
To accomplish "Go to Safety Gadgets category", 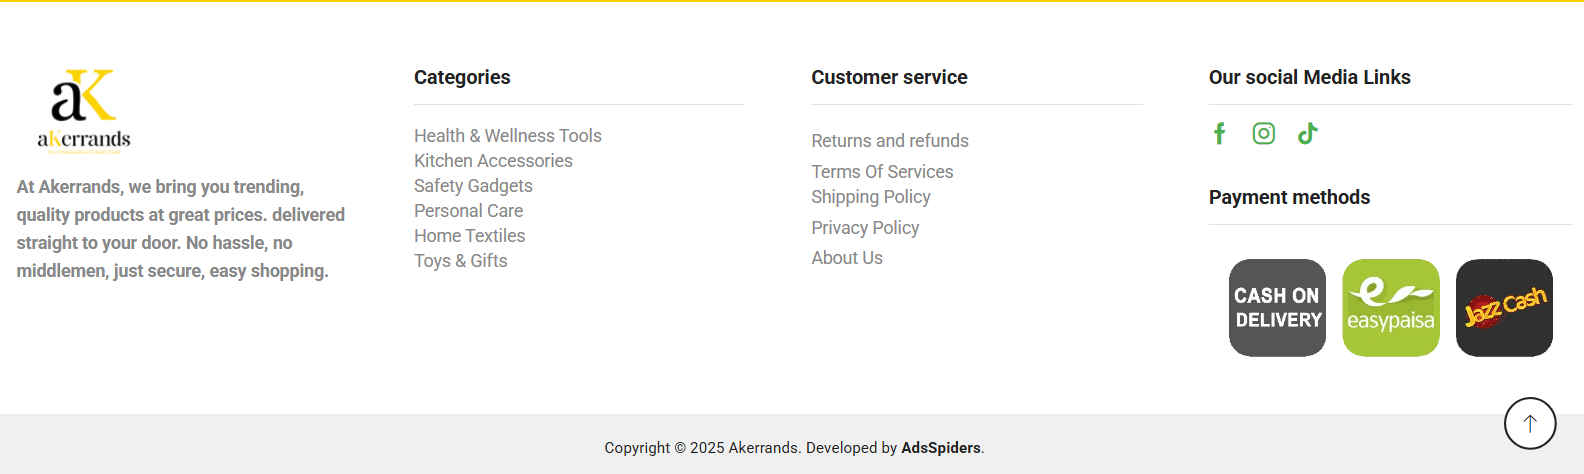I will [473, 186].
